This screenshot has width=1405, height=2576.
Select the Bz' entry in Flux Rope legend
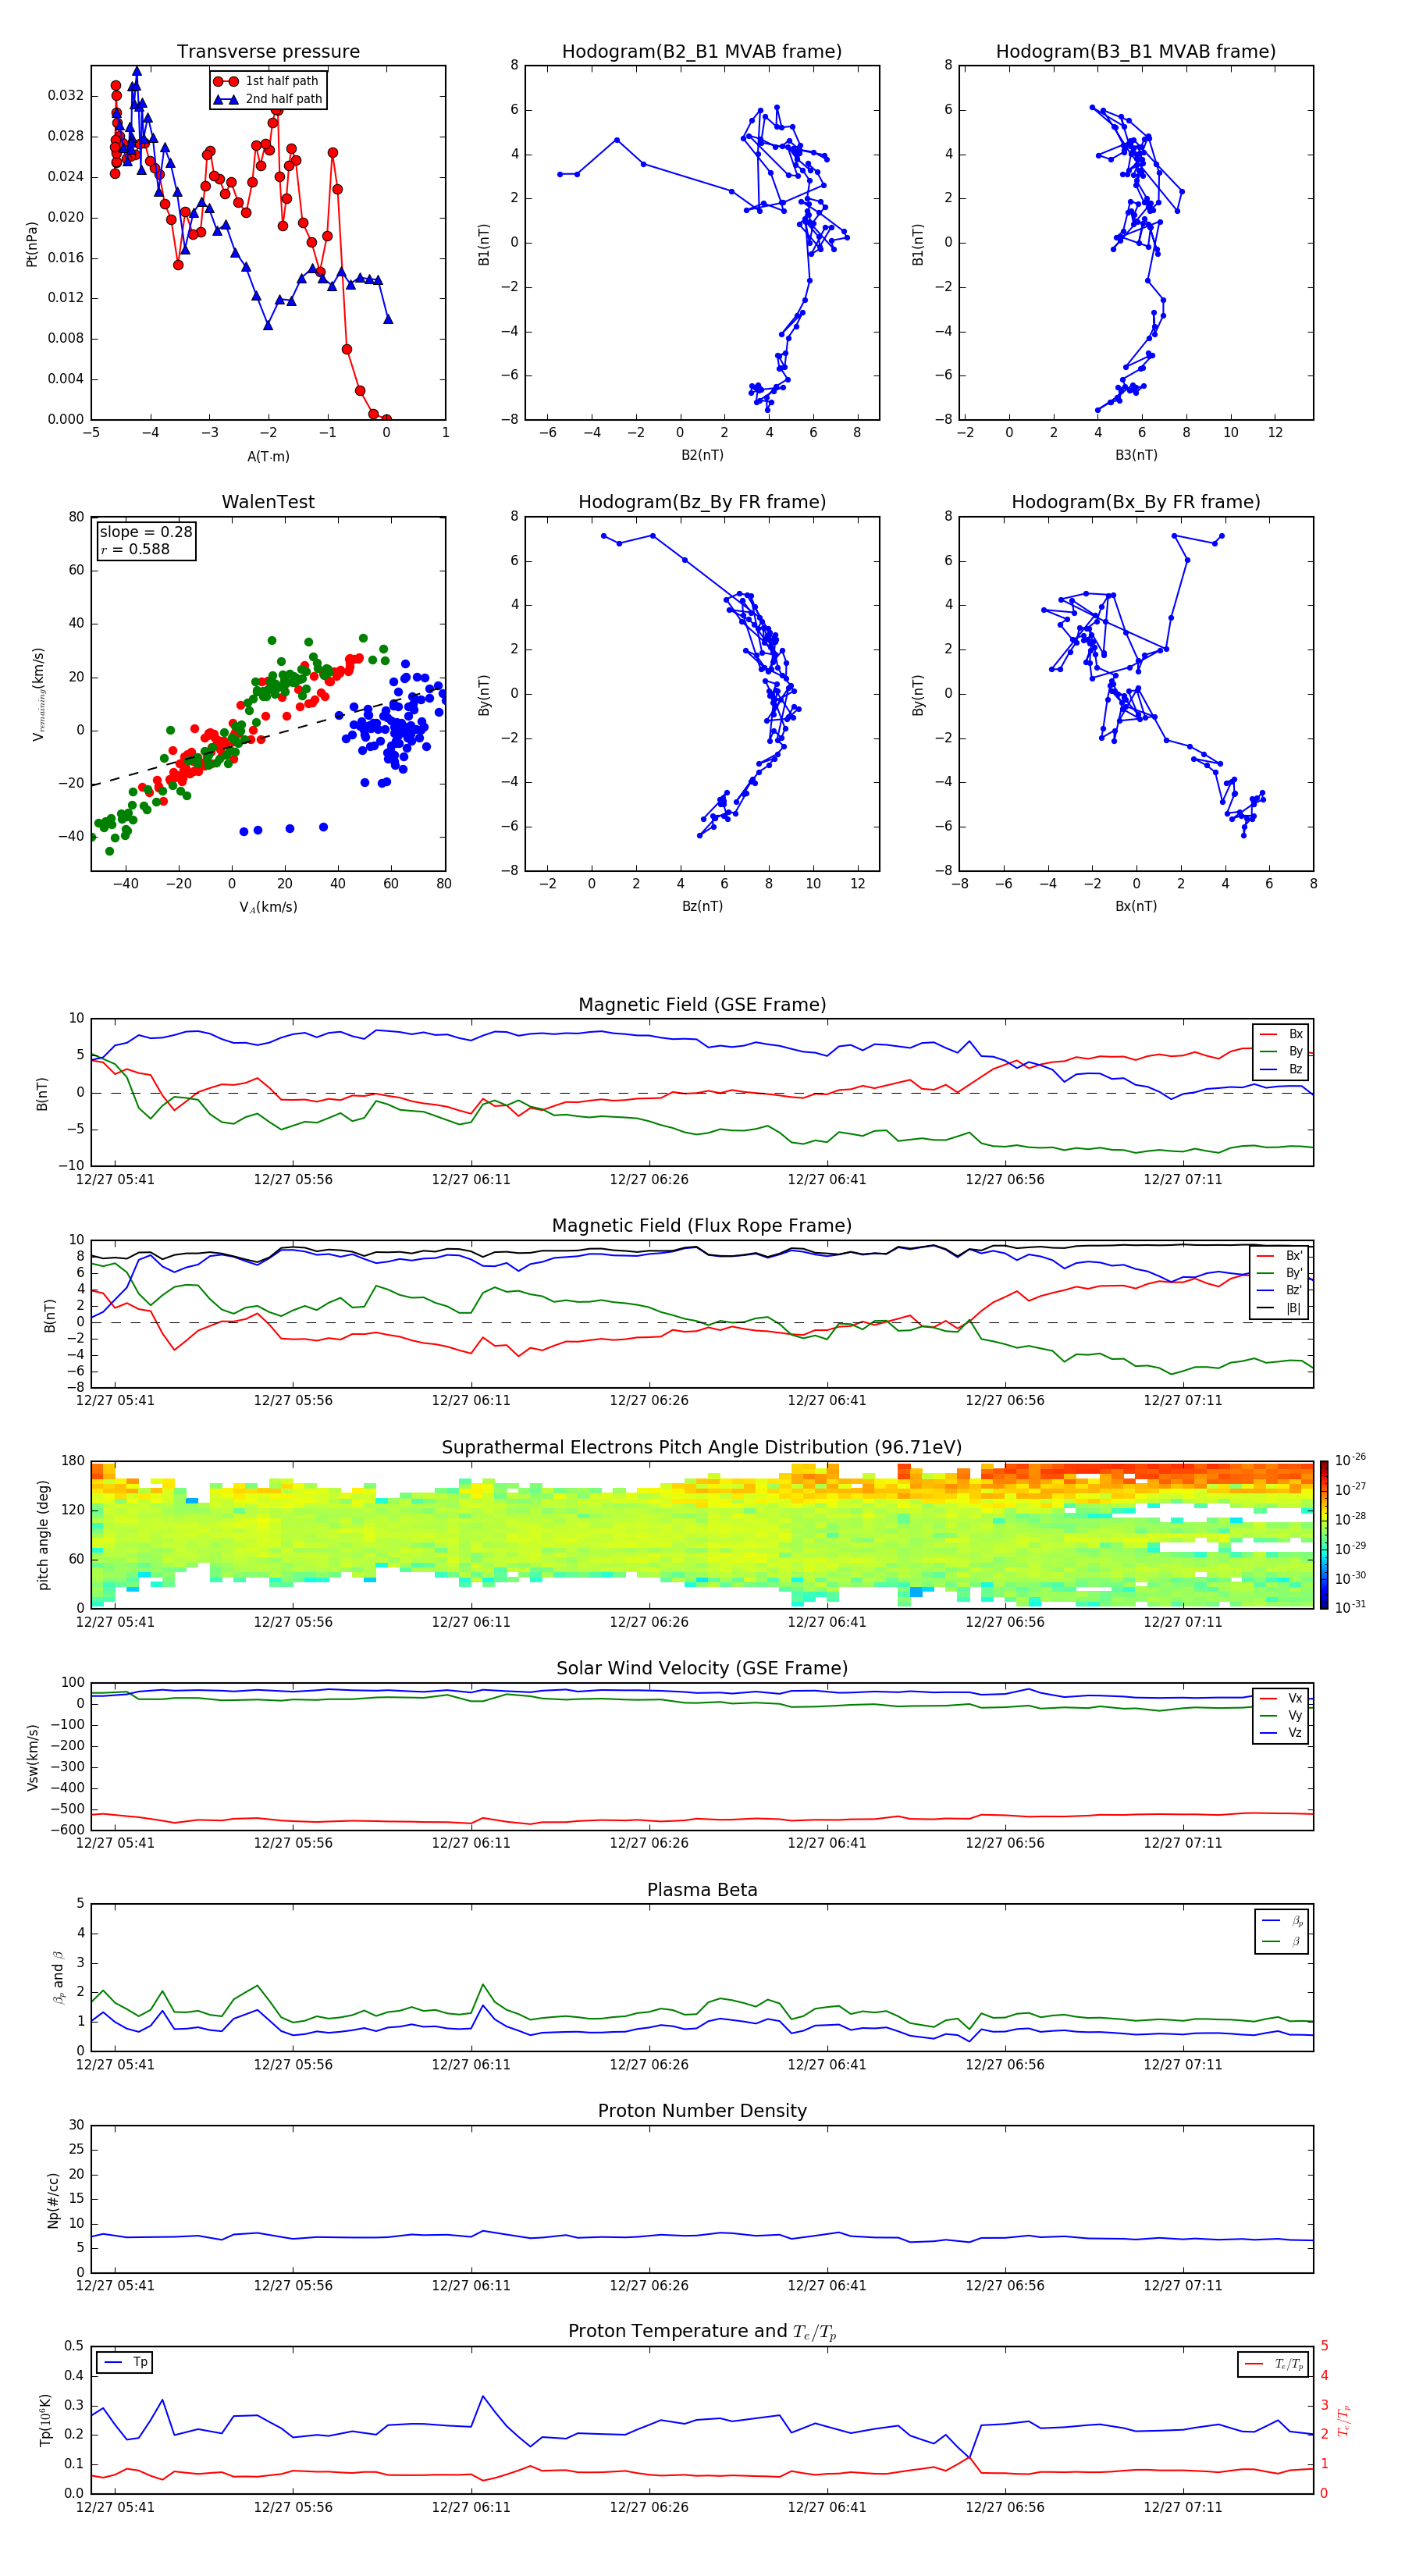pos(1280,1290)
